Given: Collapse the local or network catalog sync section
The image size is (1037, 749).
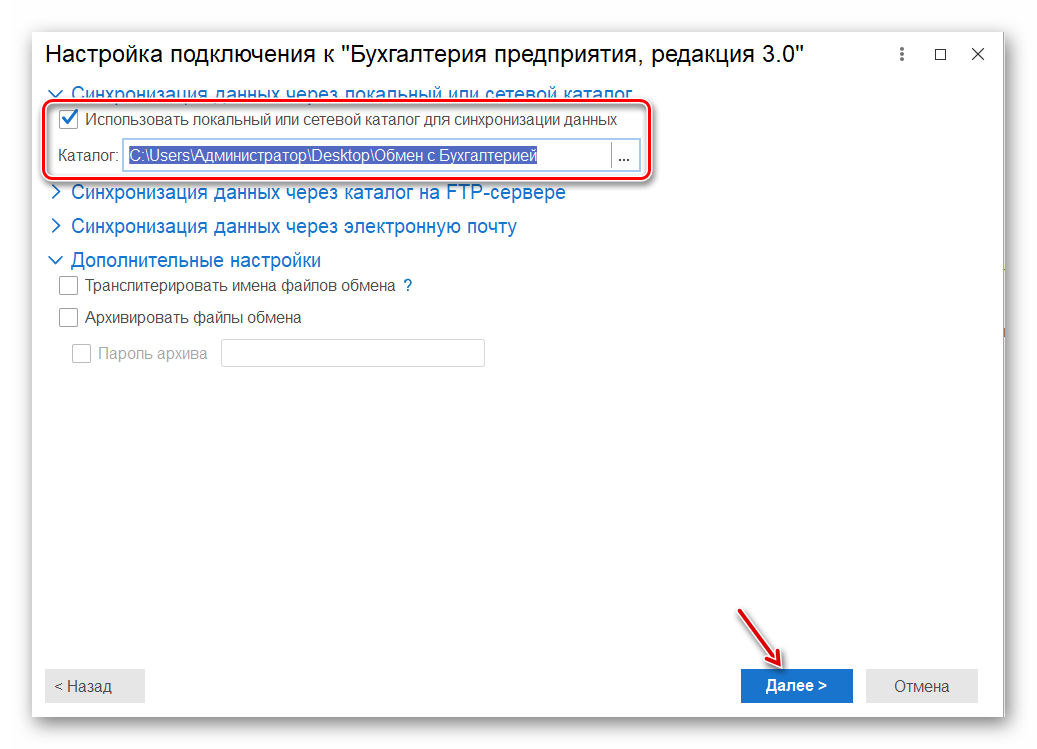Looking at the screenshot, I should point(56,95).
